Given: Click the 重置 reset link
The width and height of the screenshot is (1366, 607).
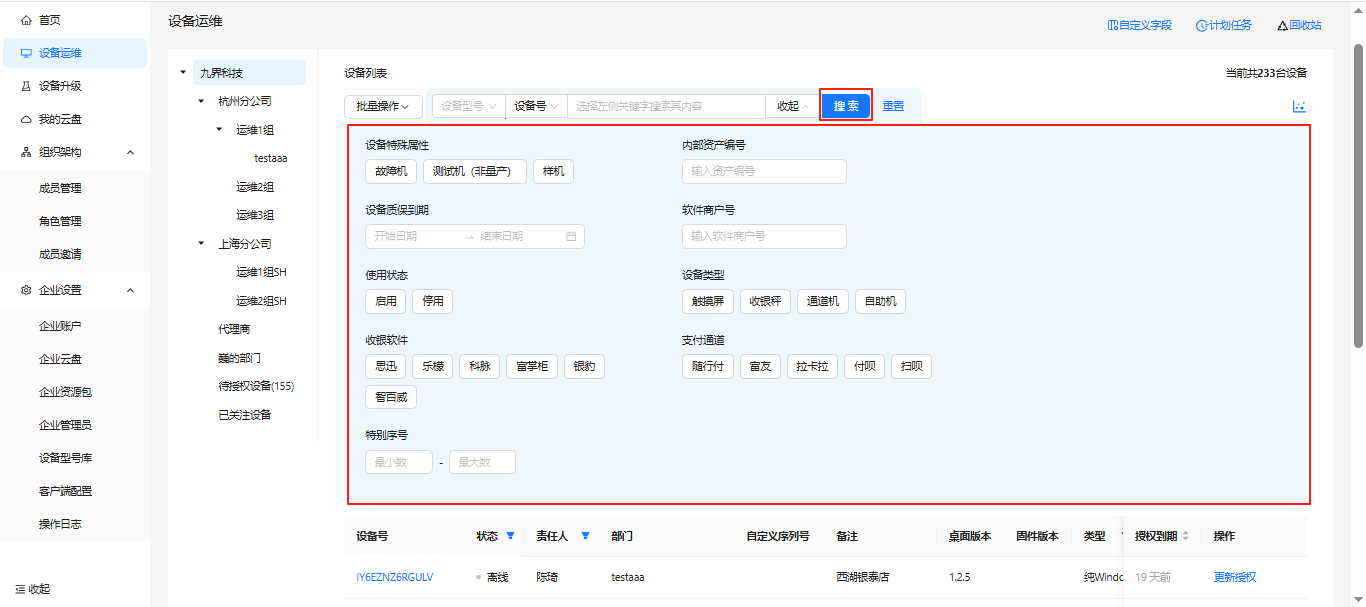Looking at the screenshot, I should [893, 106].
